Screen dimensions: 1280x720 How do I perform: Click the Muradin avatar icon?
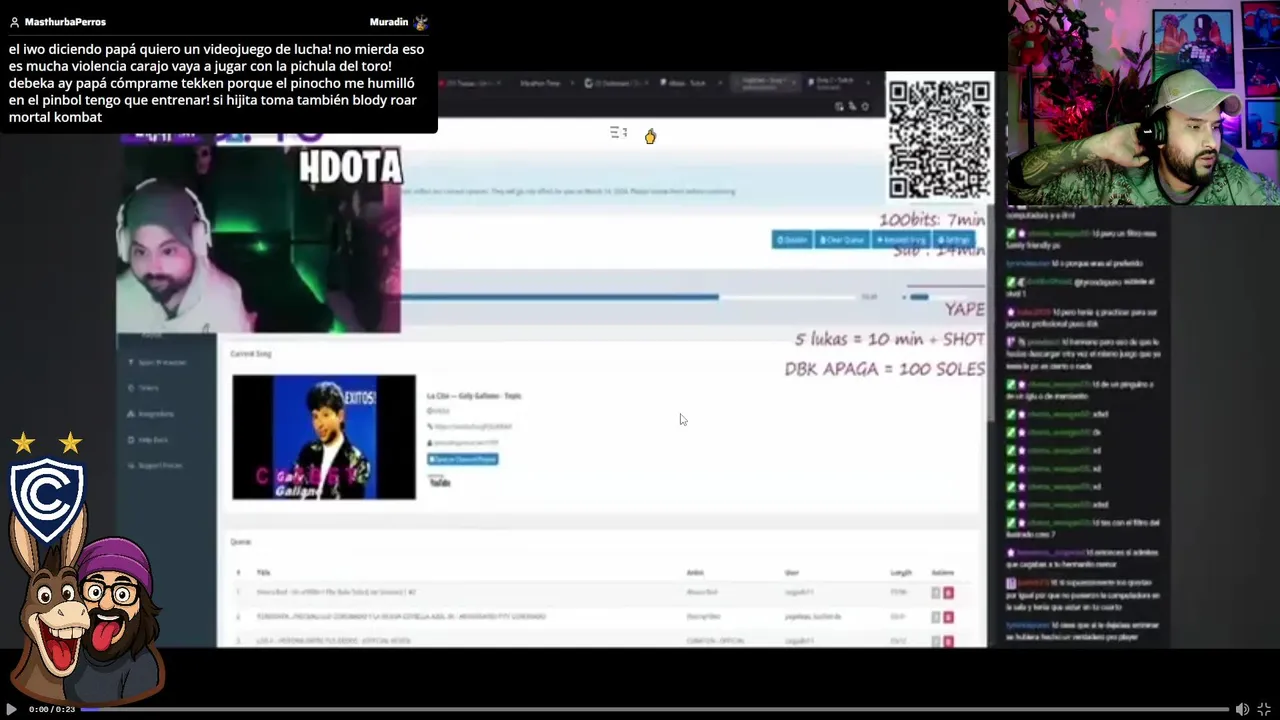click(x=421, y=22)
